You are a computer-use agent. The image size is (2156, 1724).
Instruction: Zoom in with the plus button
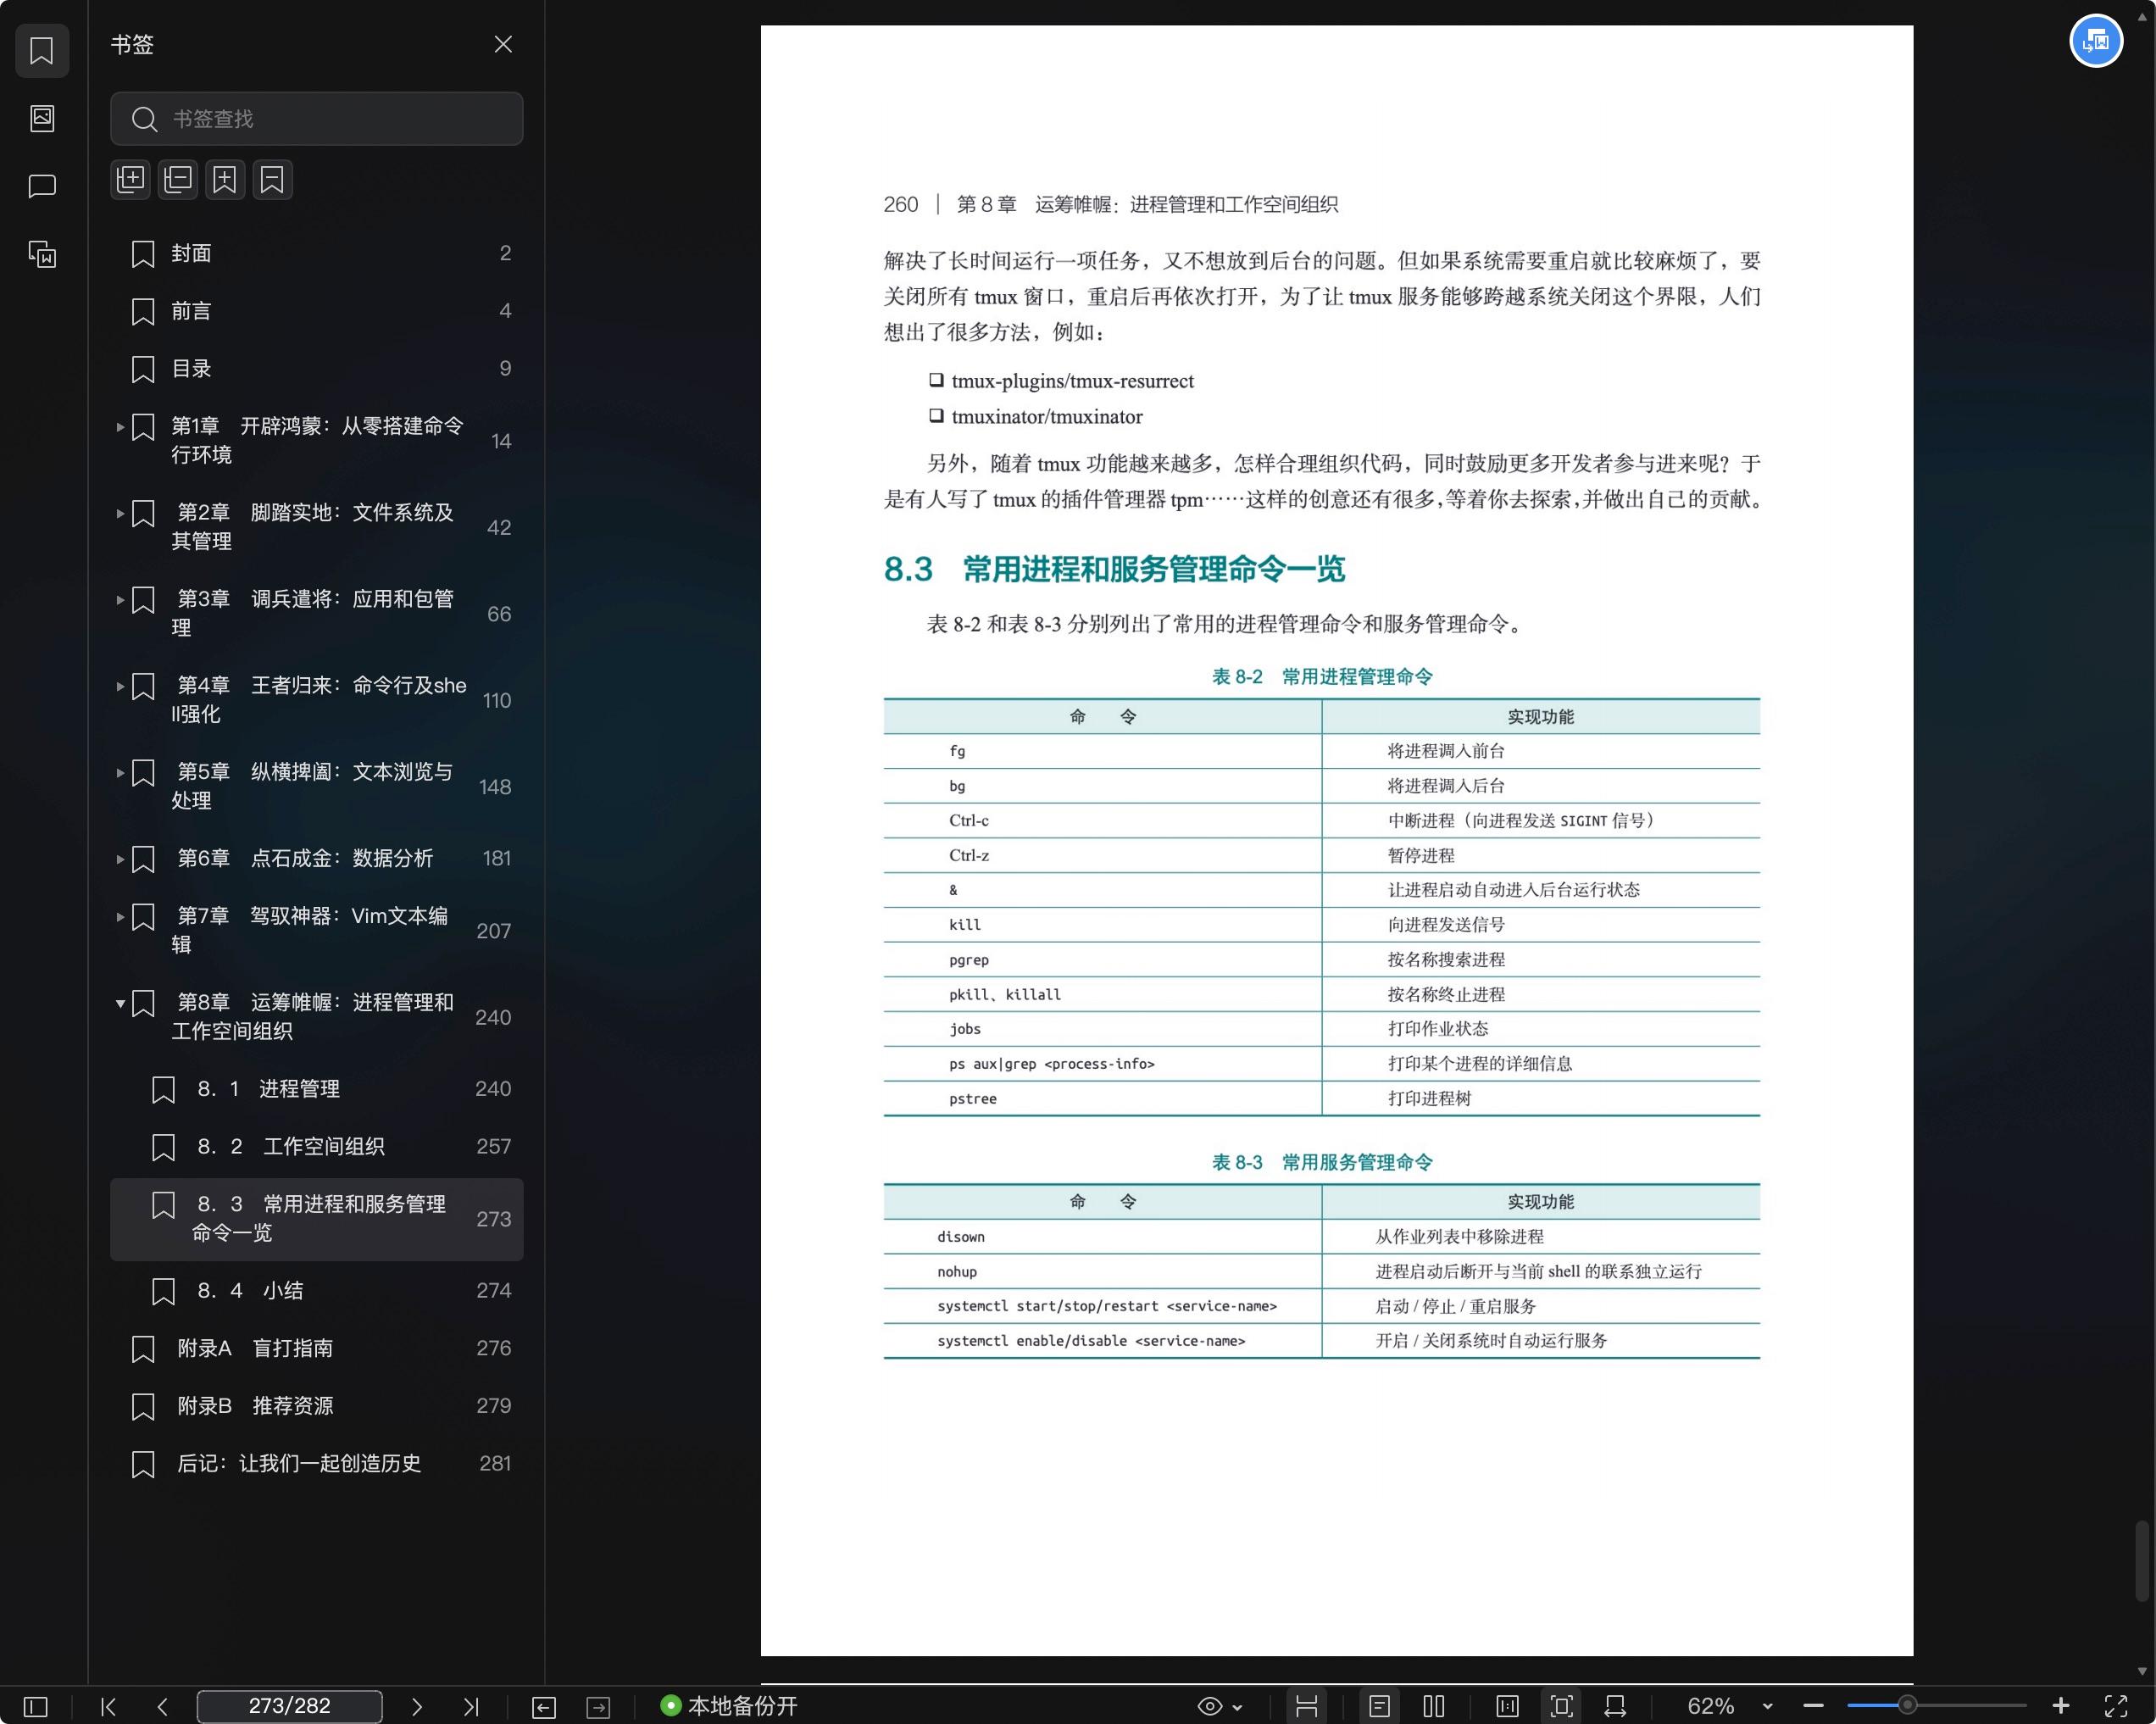pos(2060,1706)
